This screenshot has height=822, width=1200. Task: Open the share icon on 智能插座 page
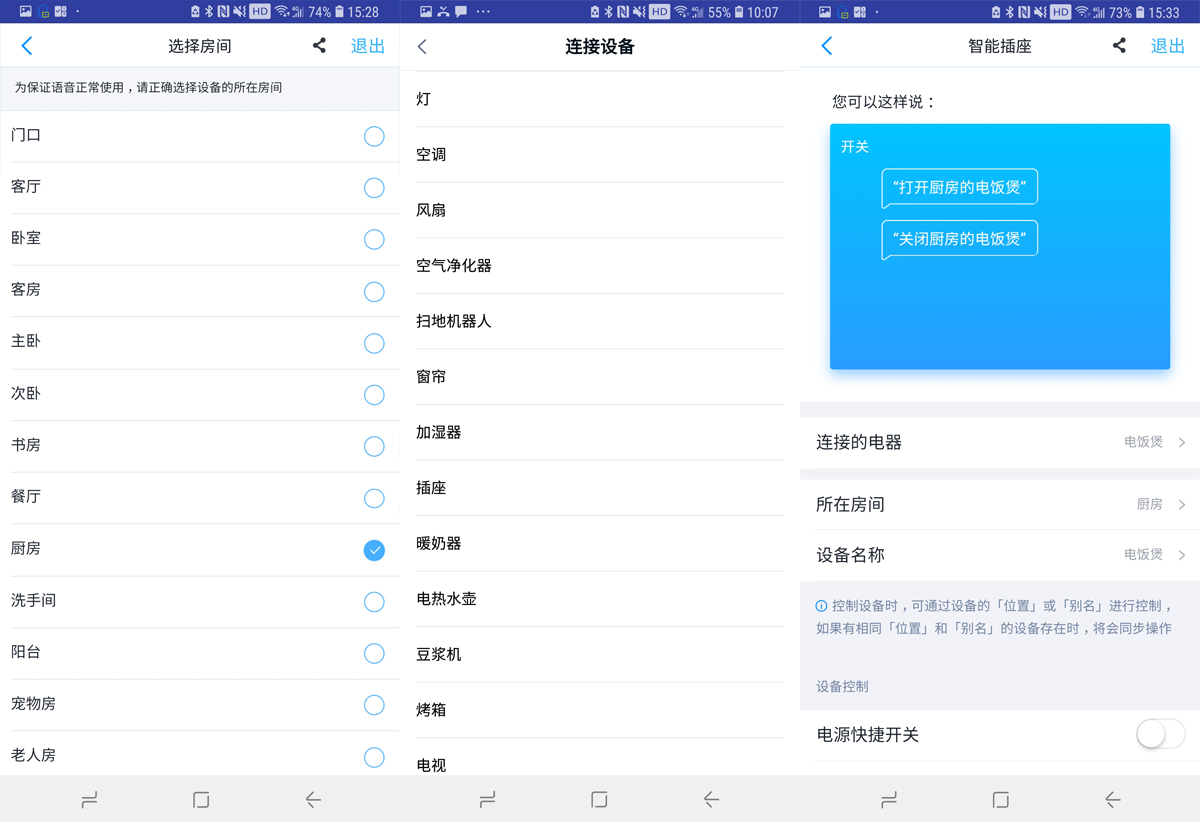point(1119,45)
